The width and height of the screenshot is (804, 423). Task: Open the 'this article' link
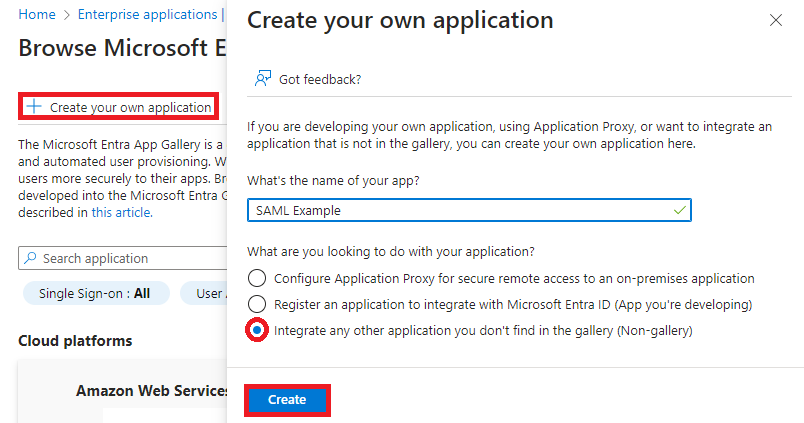coord(121,212)
